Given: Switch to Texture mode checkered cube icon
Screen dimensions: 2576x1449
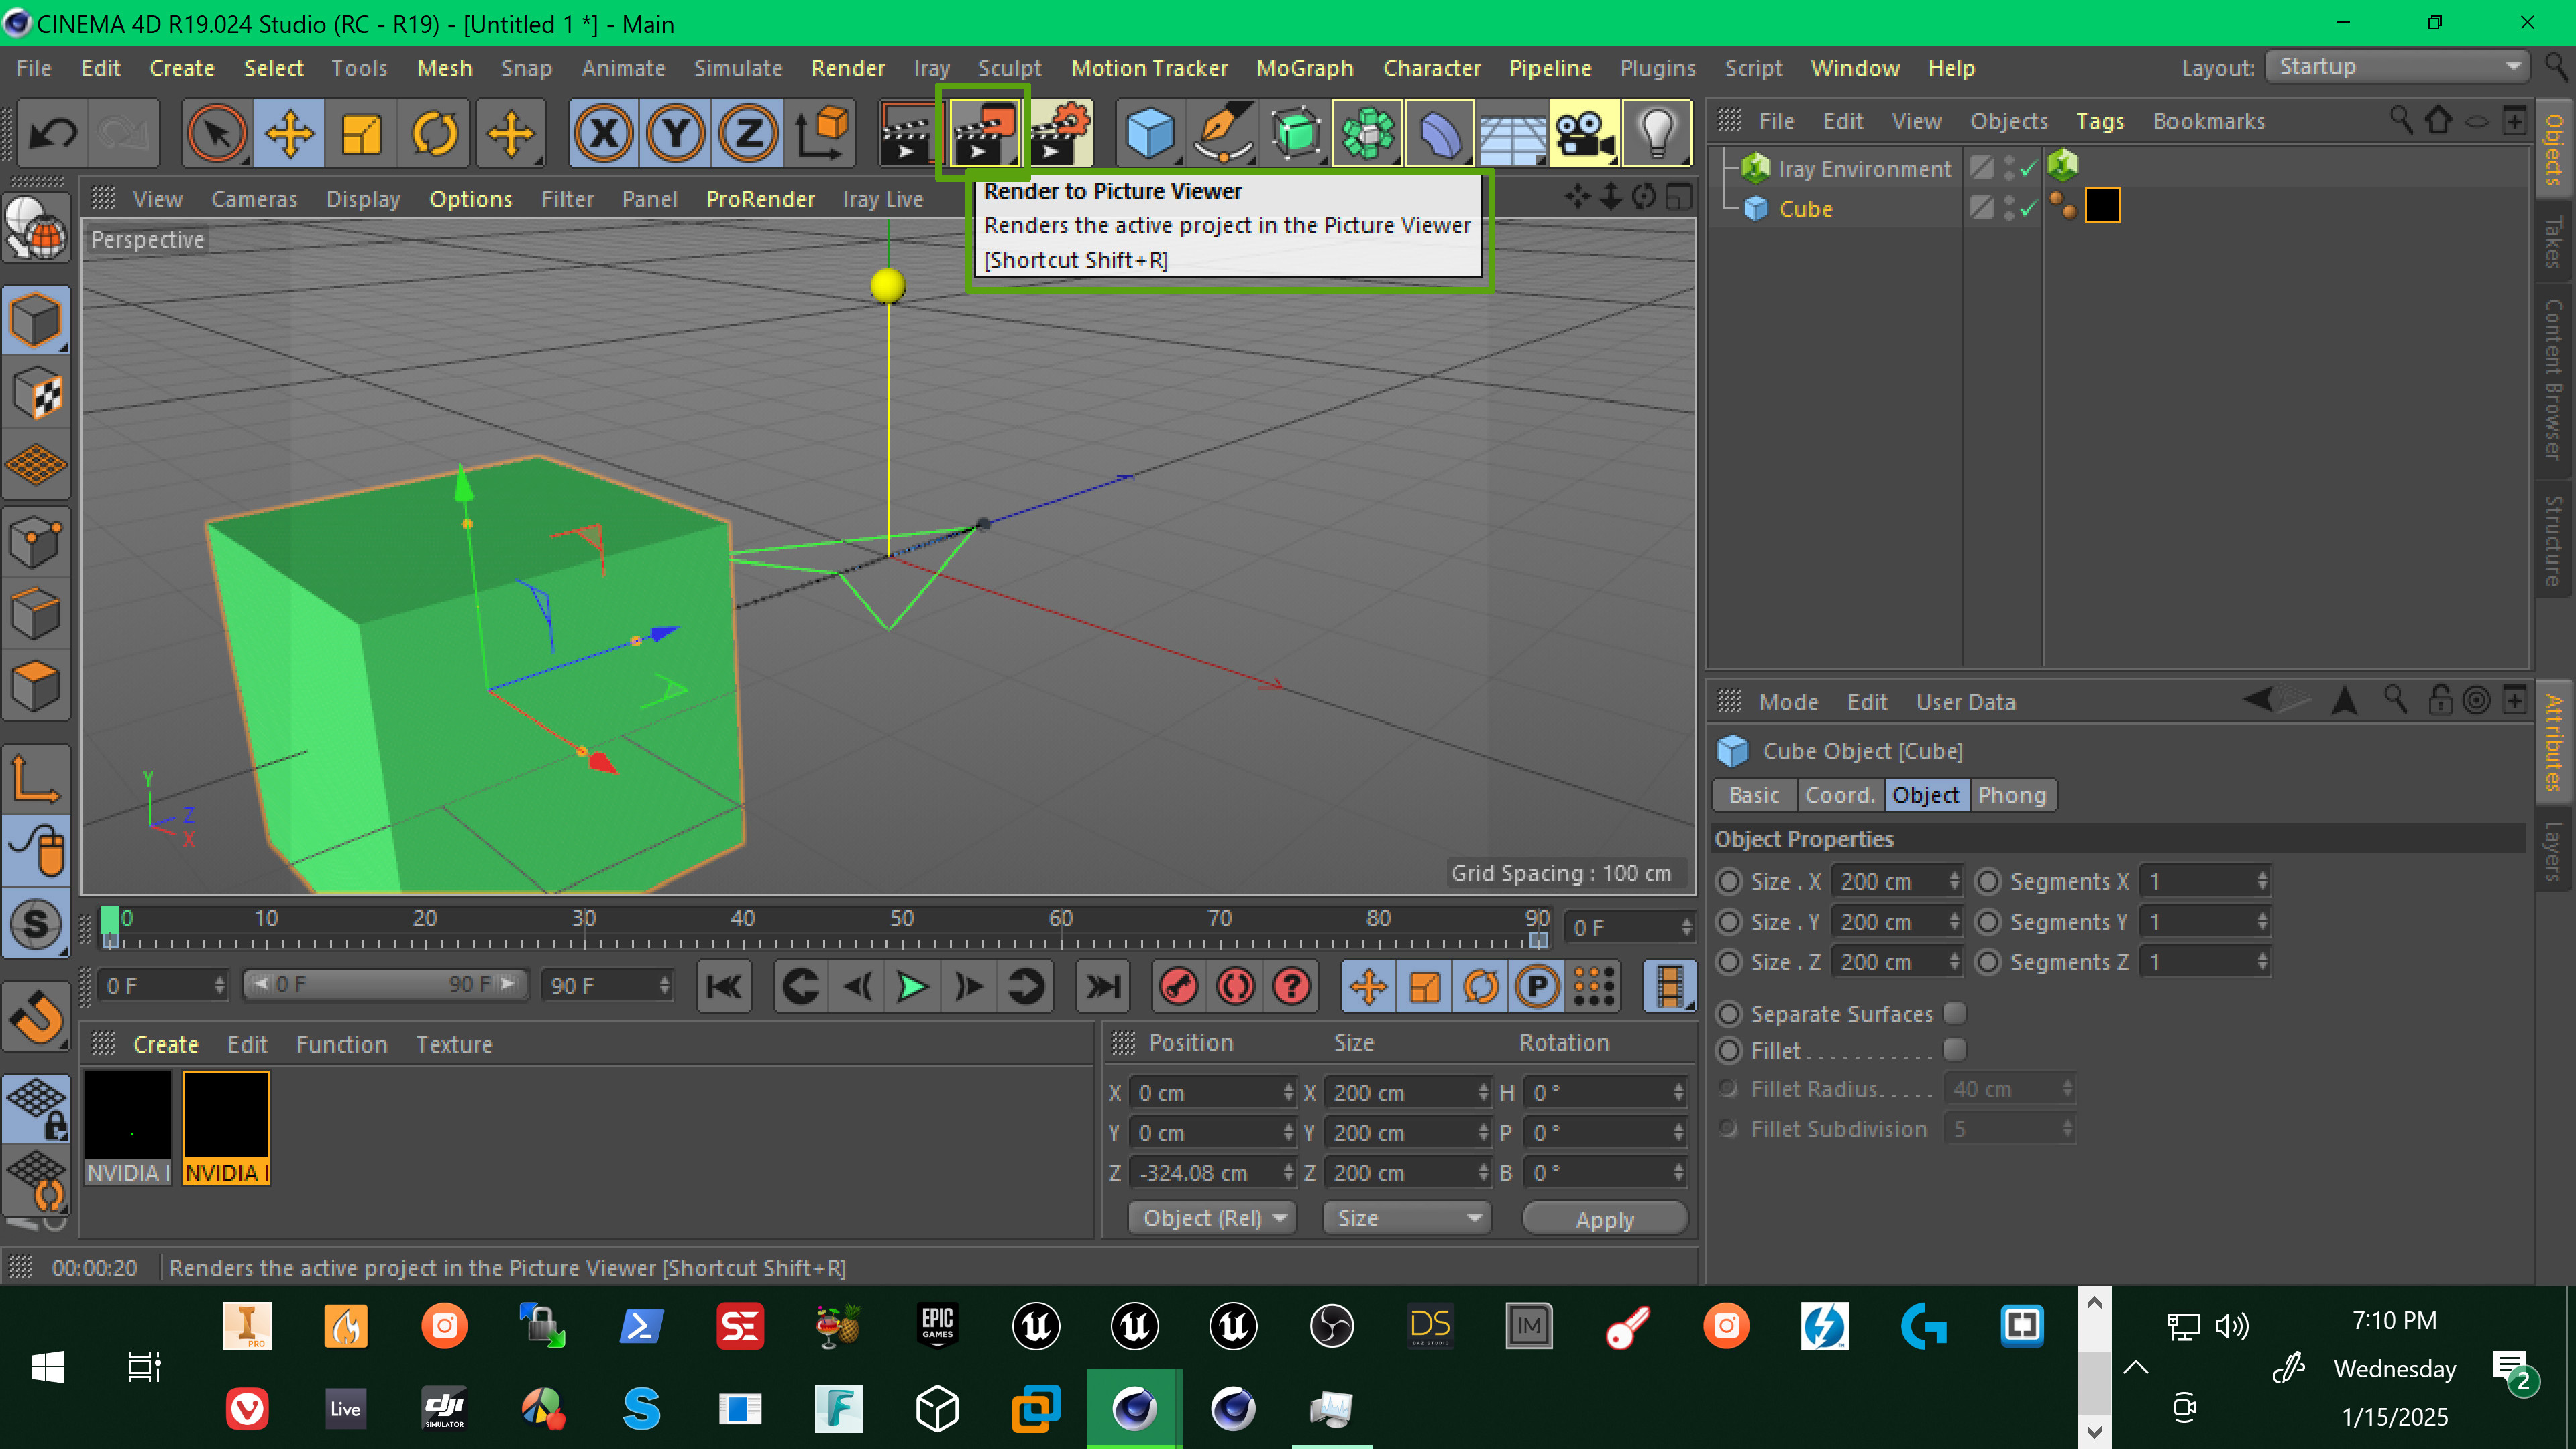Looking at the screenshot, I should 37,393.
